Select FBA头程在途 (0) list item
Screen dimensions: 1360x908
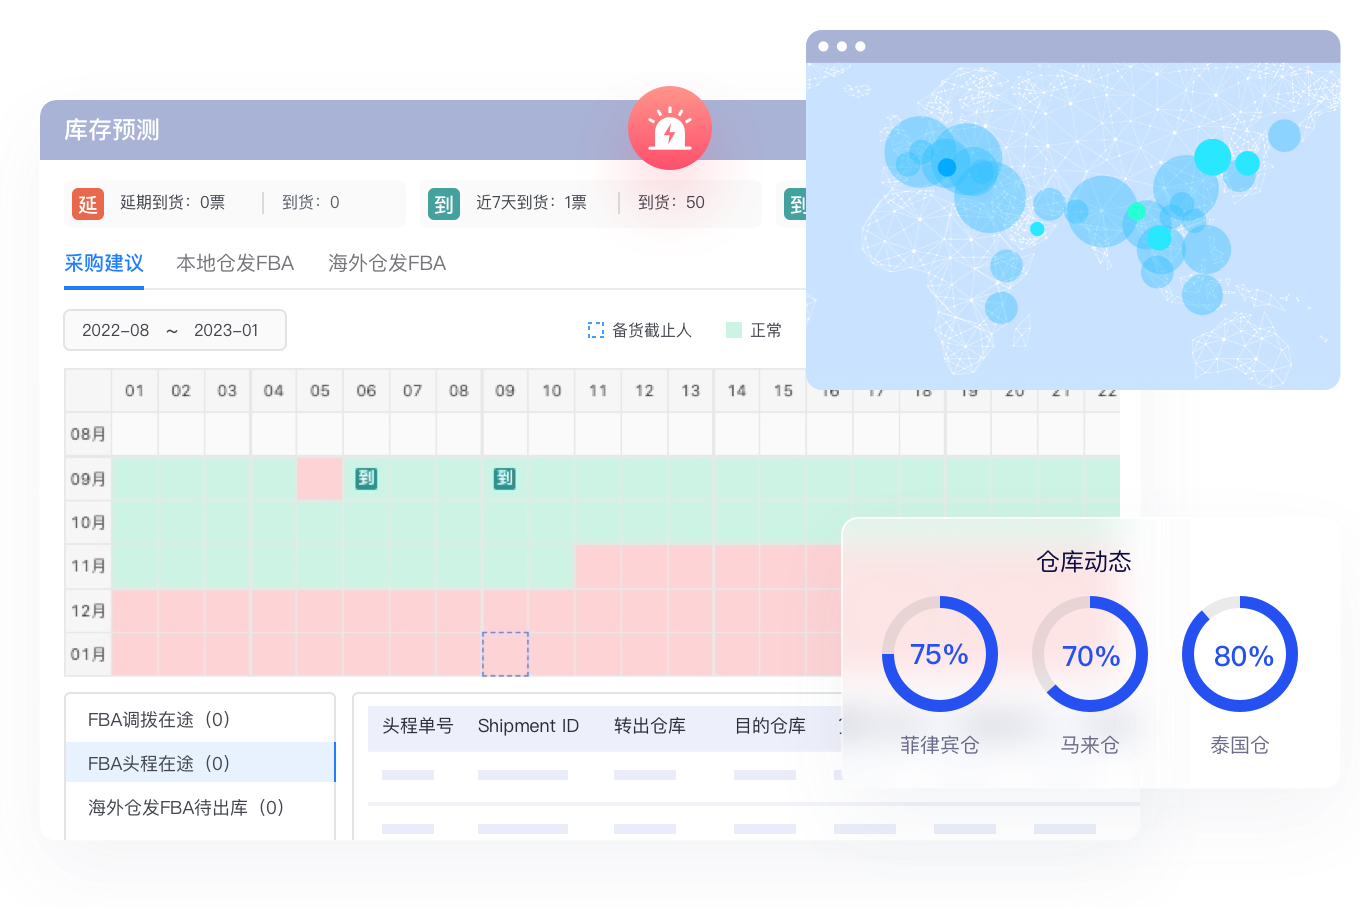[159, 763]
